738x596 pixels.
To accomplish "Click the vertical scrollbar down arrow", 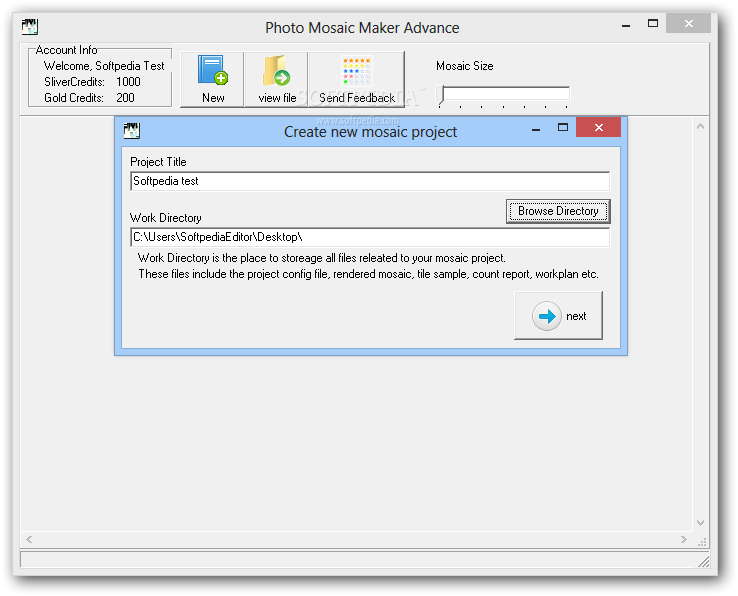I will point(700,523).
